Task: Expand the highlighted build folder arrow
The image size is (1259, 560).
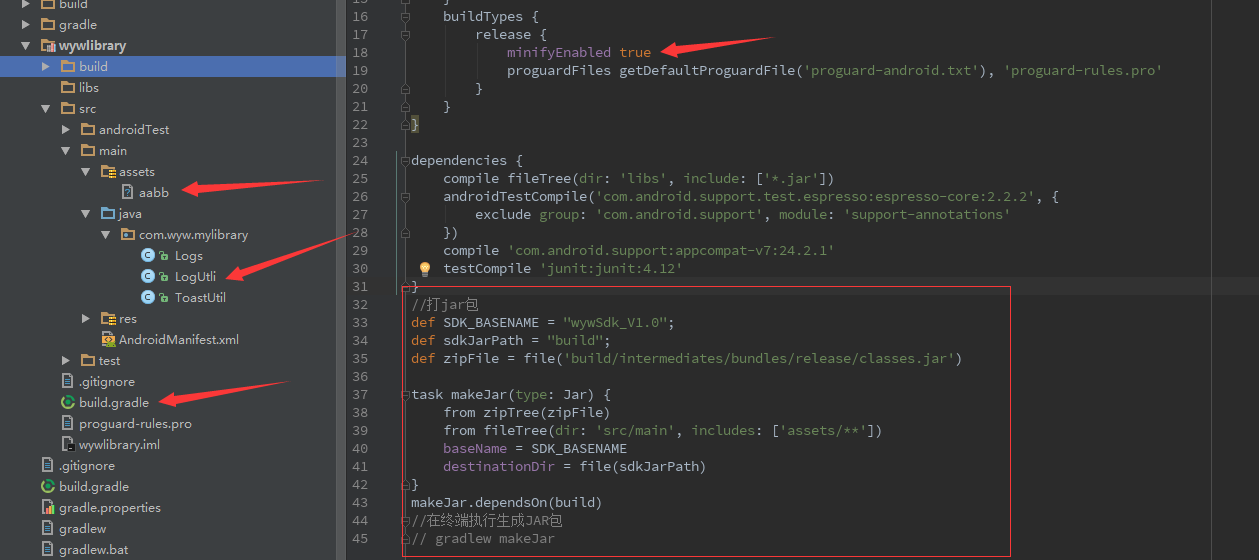Action: coord(46,66)
